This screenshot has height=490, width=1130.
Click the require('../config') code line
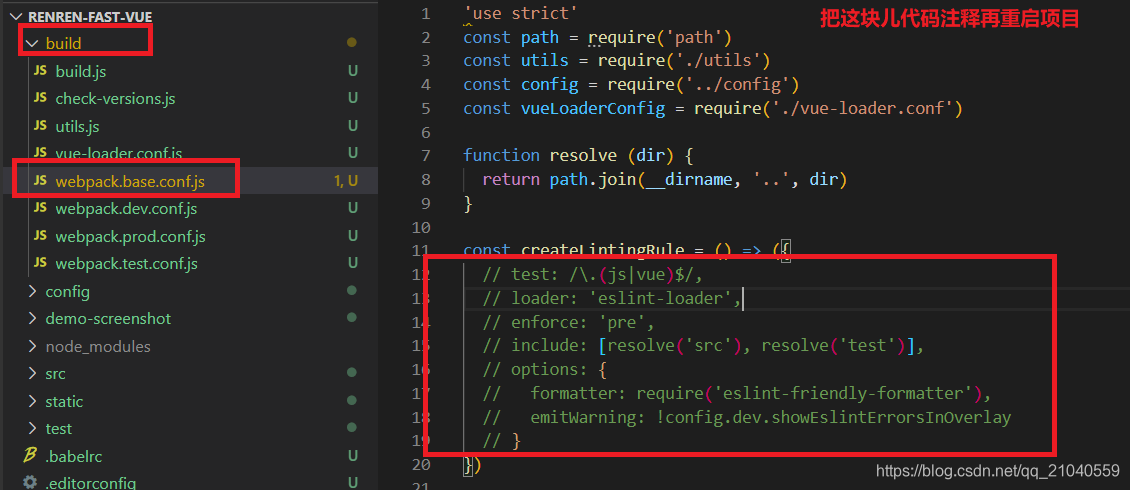[631, 85]
